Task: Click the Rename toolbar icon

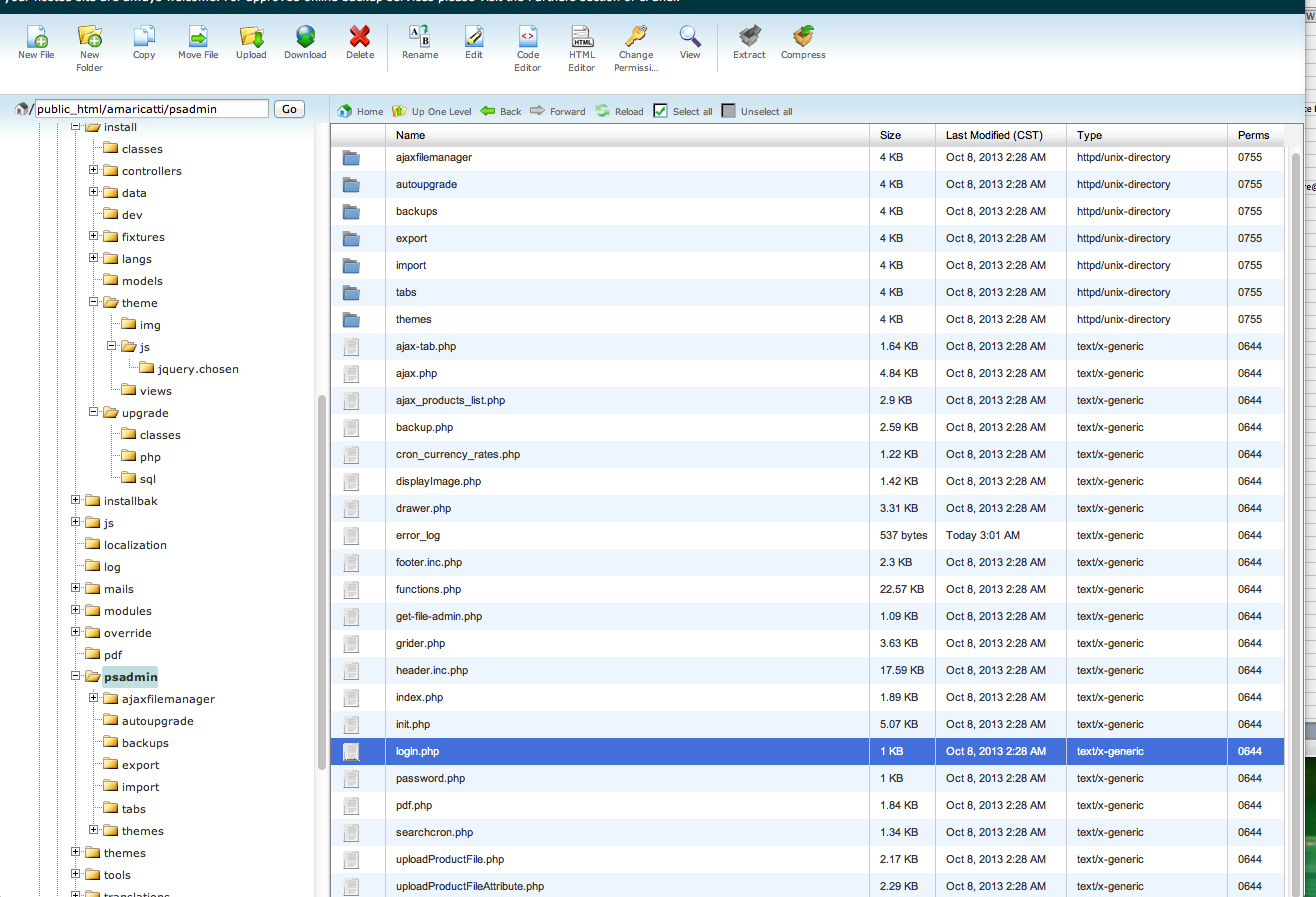Action: tap(420, 37)
